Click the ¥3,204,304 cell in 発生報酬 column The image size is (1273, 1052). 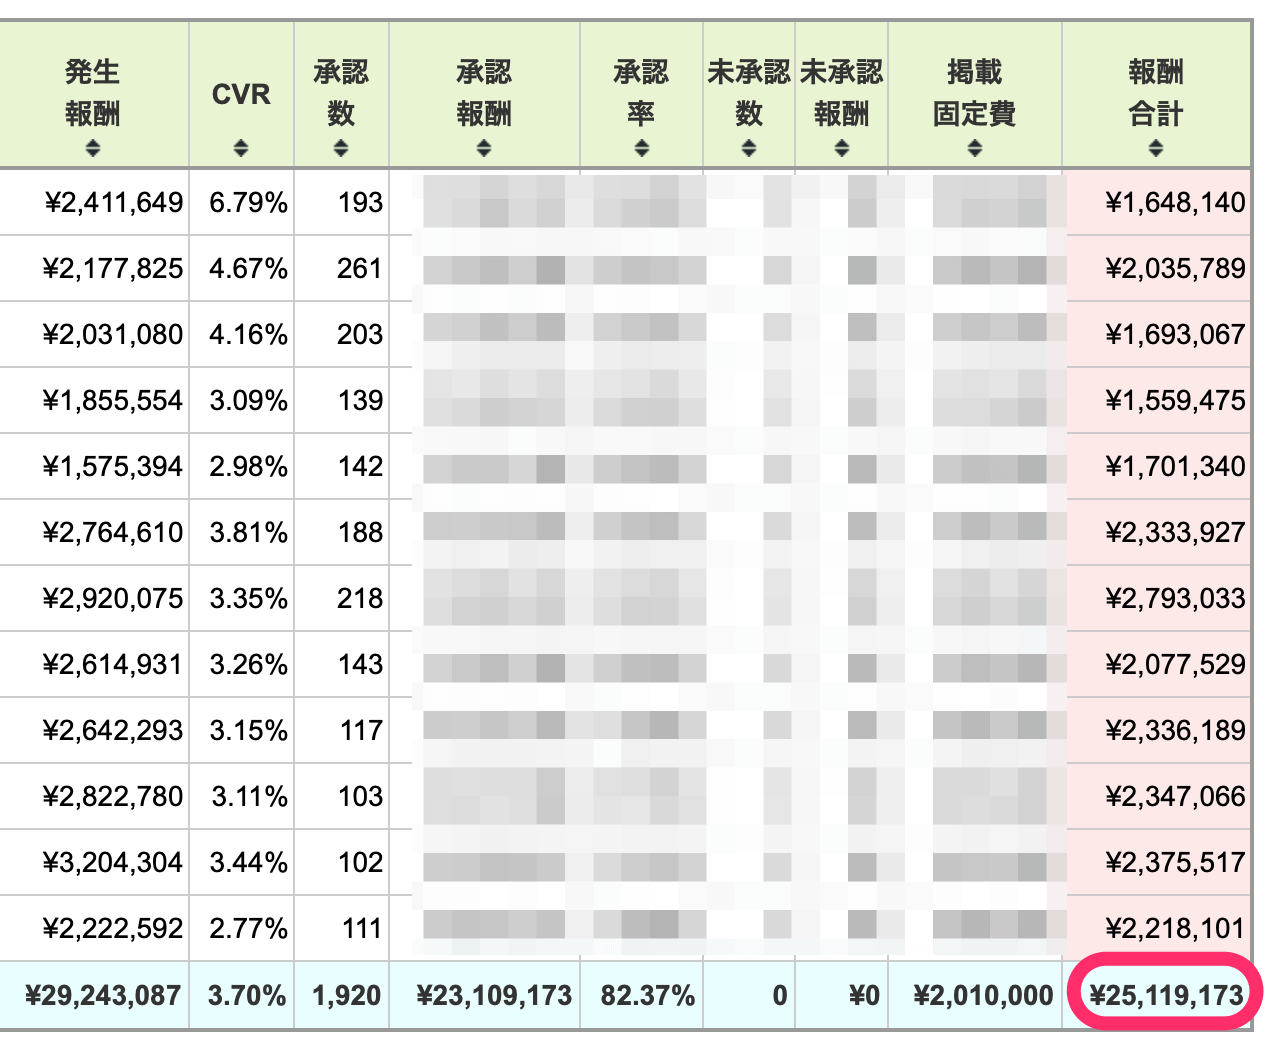[113, 862]
